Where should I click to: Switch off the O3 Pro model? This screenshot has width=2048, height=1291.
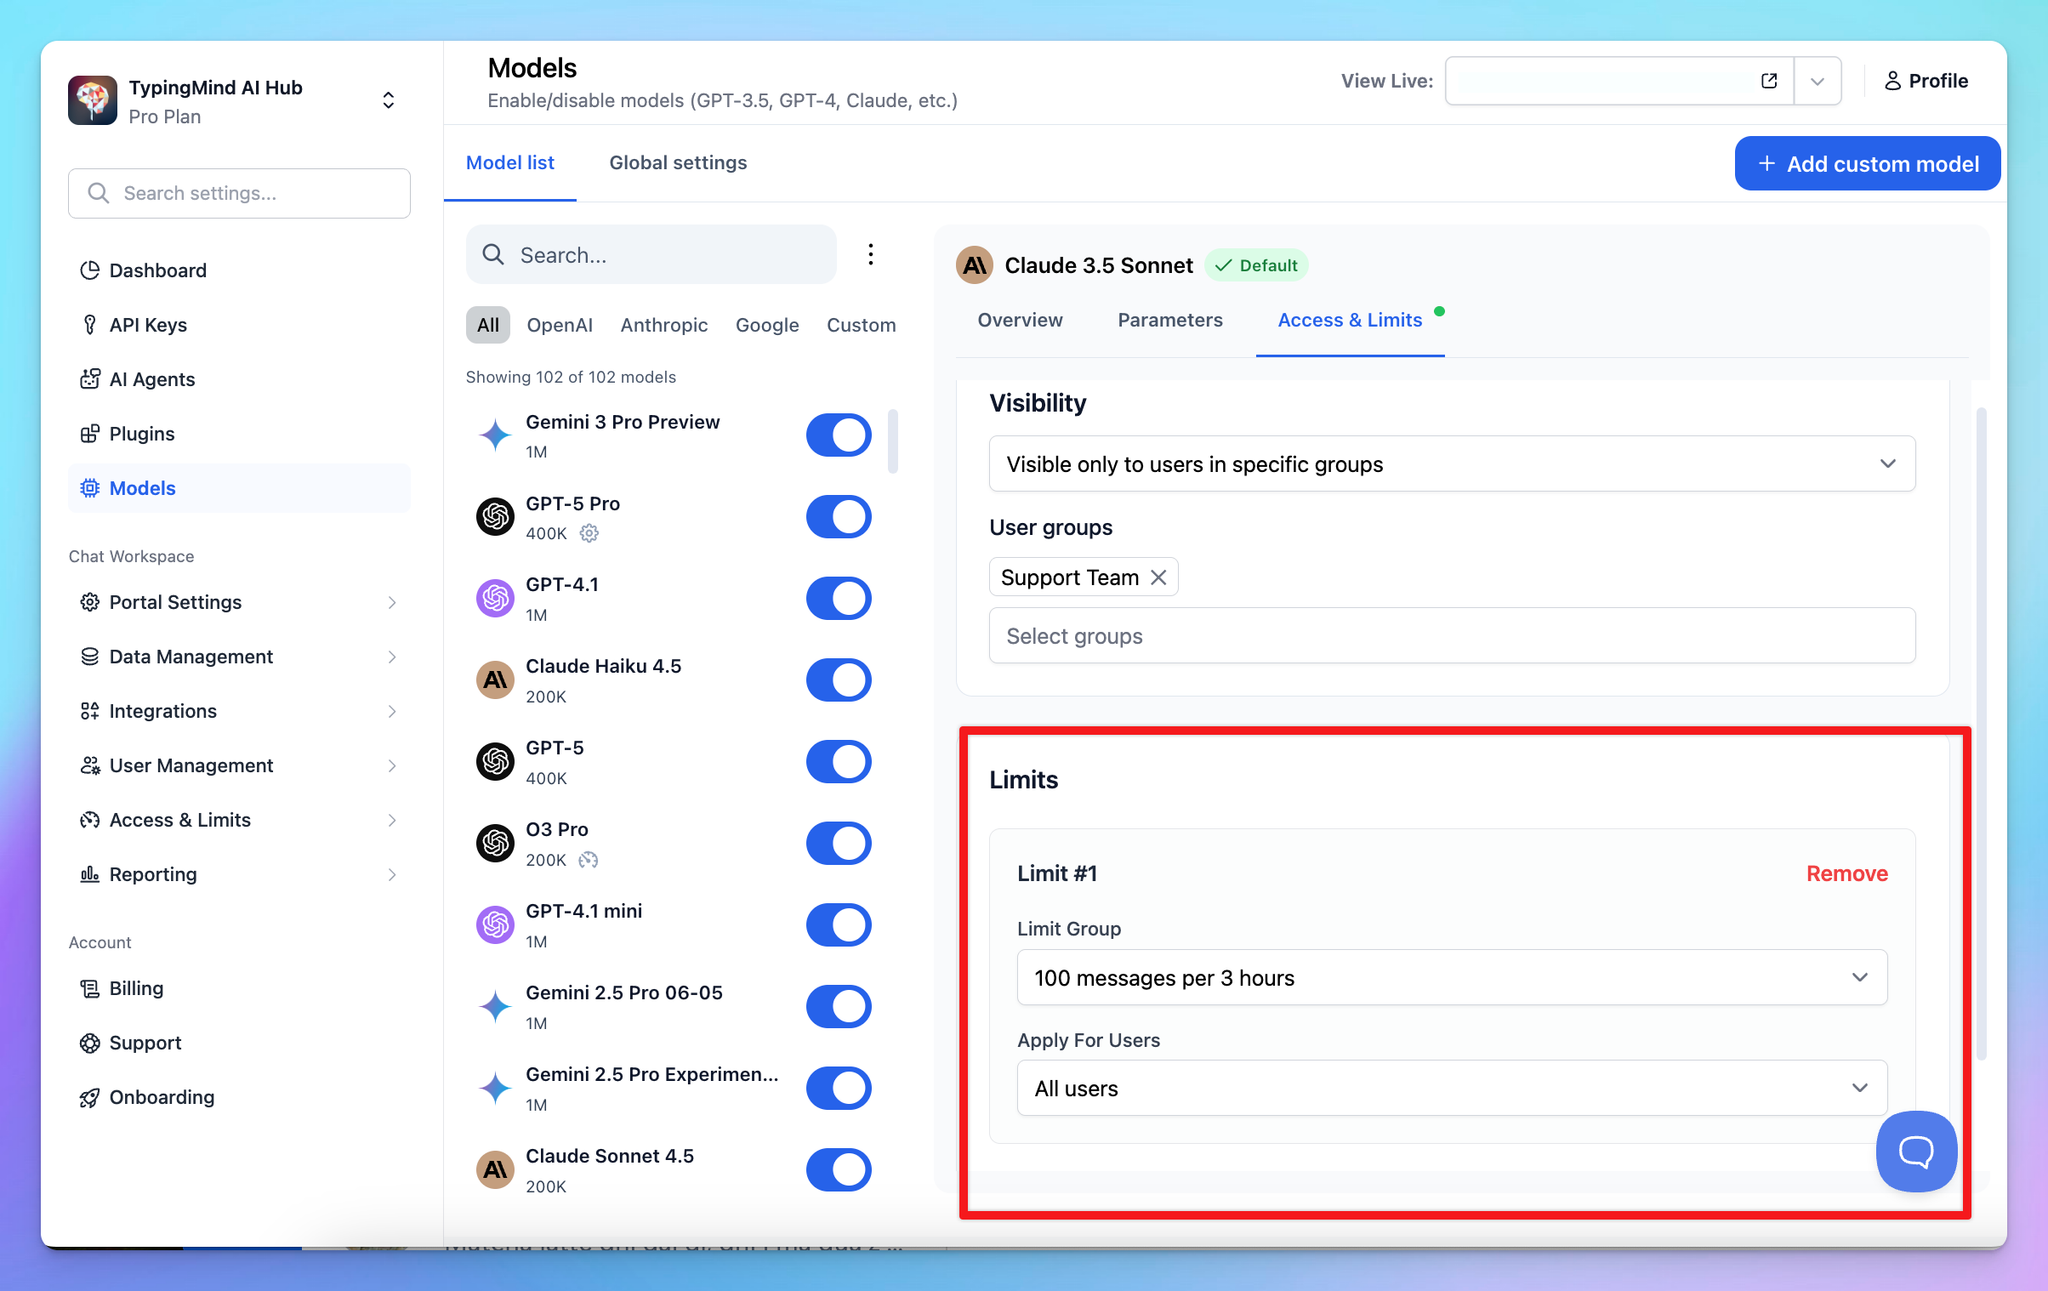click(x=838, y=844)
